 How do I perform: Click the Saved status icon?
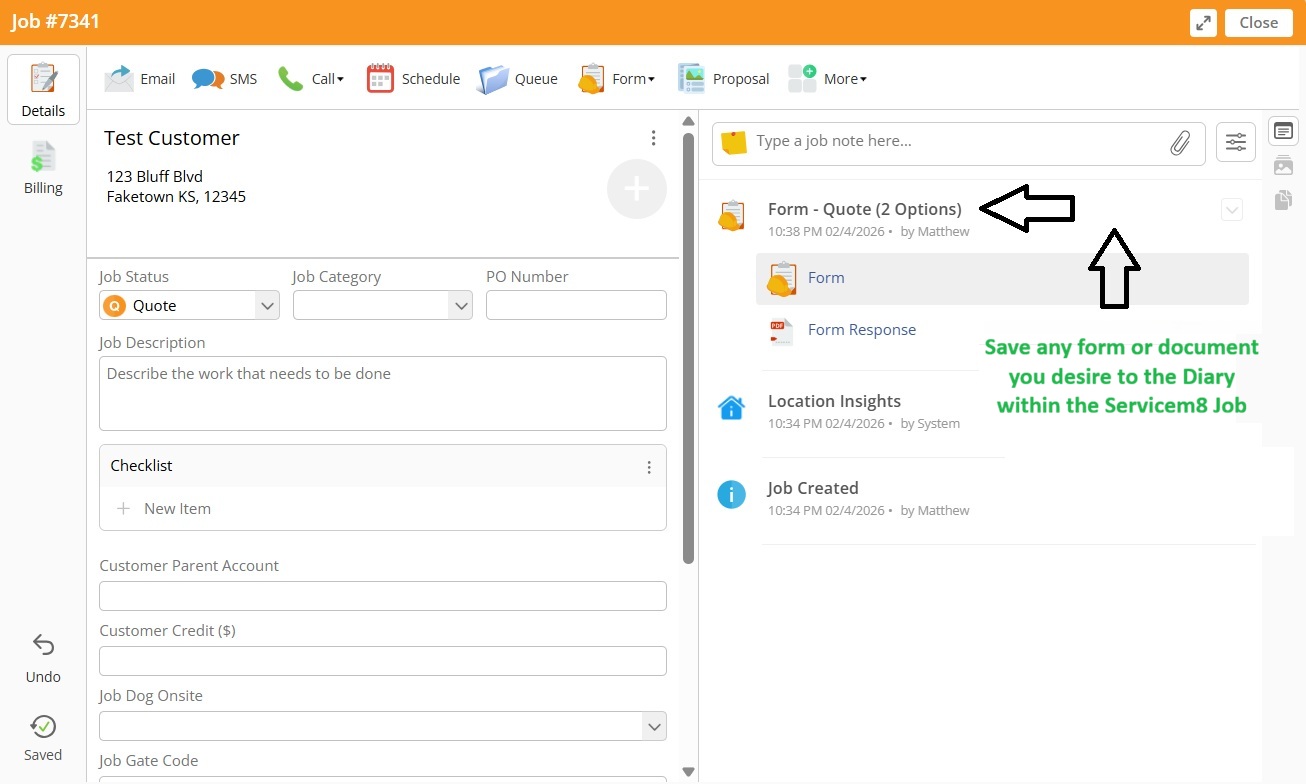click(43, 726)
